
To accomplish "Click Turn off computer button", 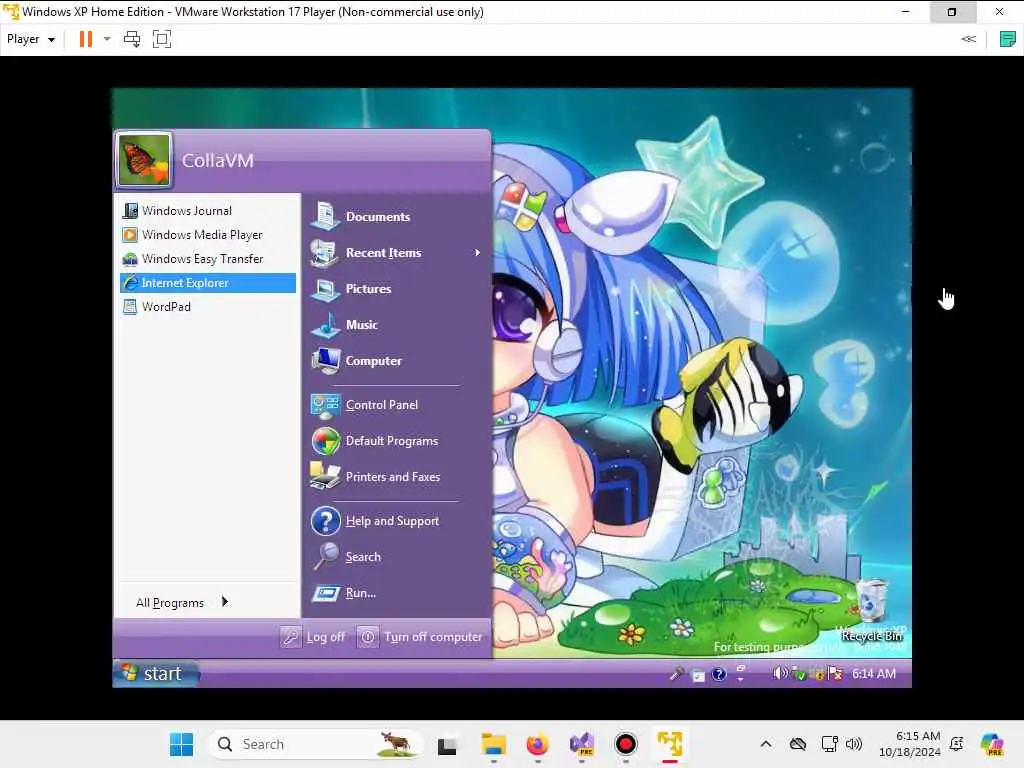I will pyautogui.click(x=421, y=637).
